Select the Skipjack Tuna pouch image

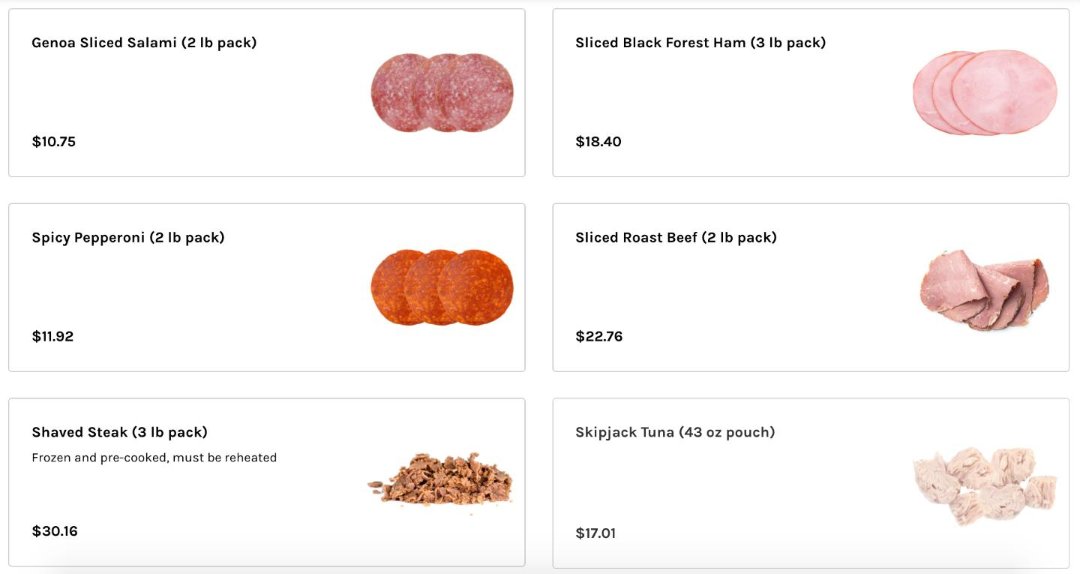click(984, 485)
